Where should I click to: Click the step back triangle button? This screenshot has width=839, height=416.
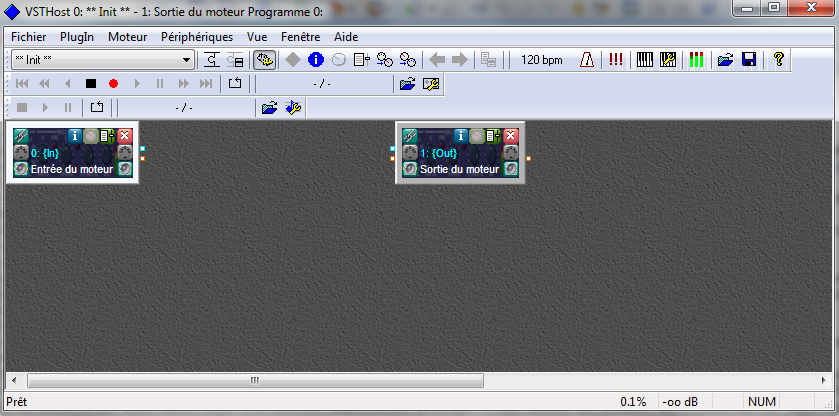click(67, 84)
